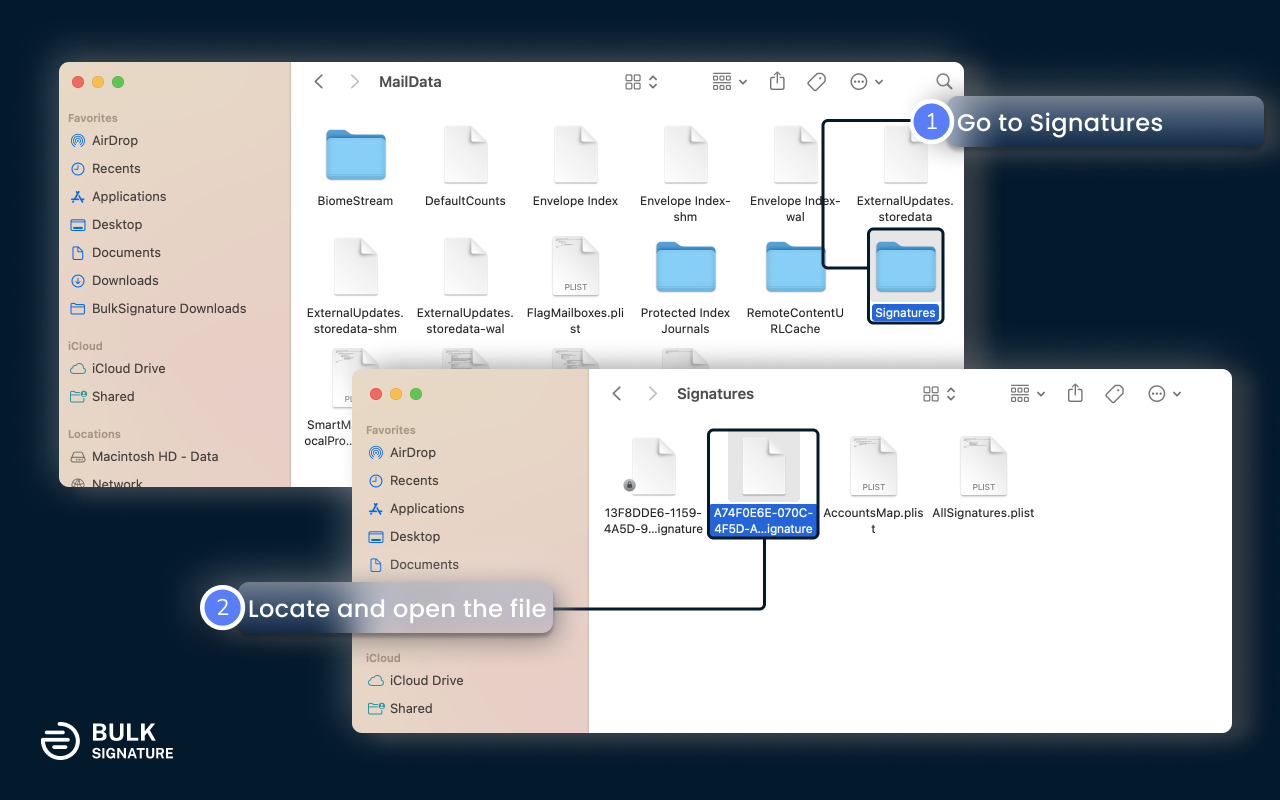Open view mode switcher in Signatures window
This screenshot has width=1280, height=800.
coord(939,394)
